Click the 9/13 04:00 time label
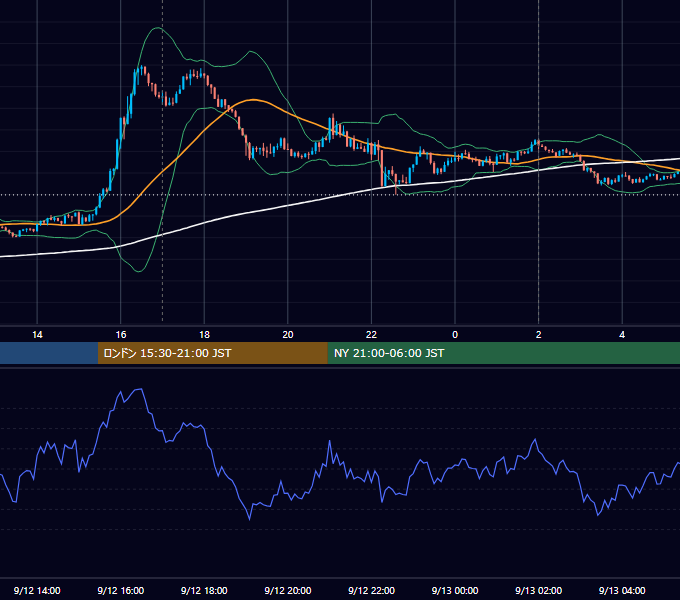This screenshot has height=600, width=680. click(622, 590)
